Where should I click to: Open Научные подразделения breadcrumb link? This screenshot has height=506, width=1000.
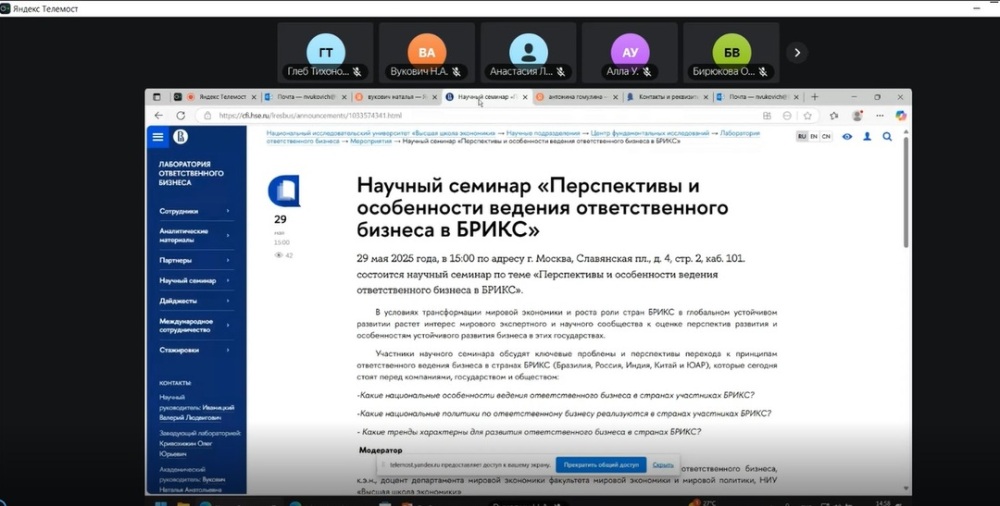click(x=543, y=133)
